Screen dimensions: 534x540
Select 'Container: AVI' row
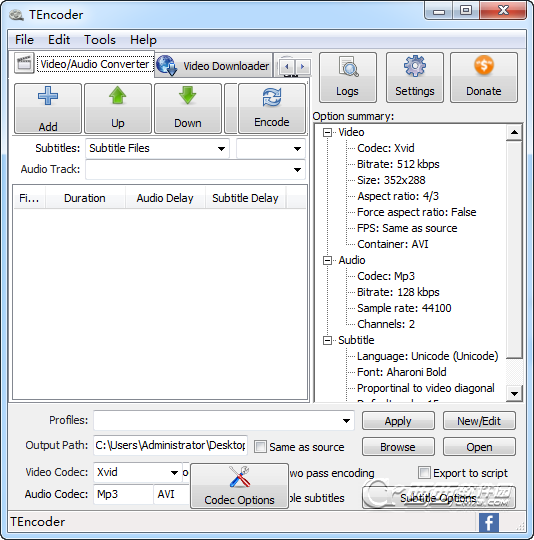(x=393, y=244)
